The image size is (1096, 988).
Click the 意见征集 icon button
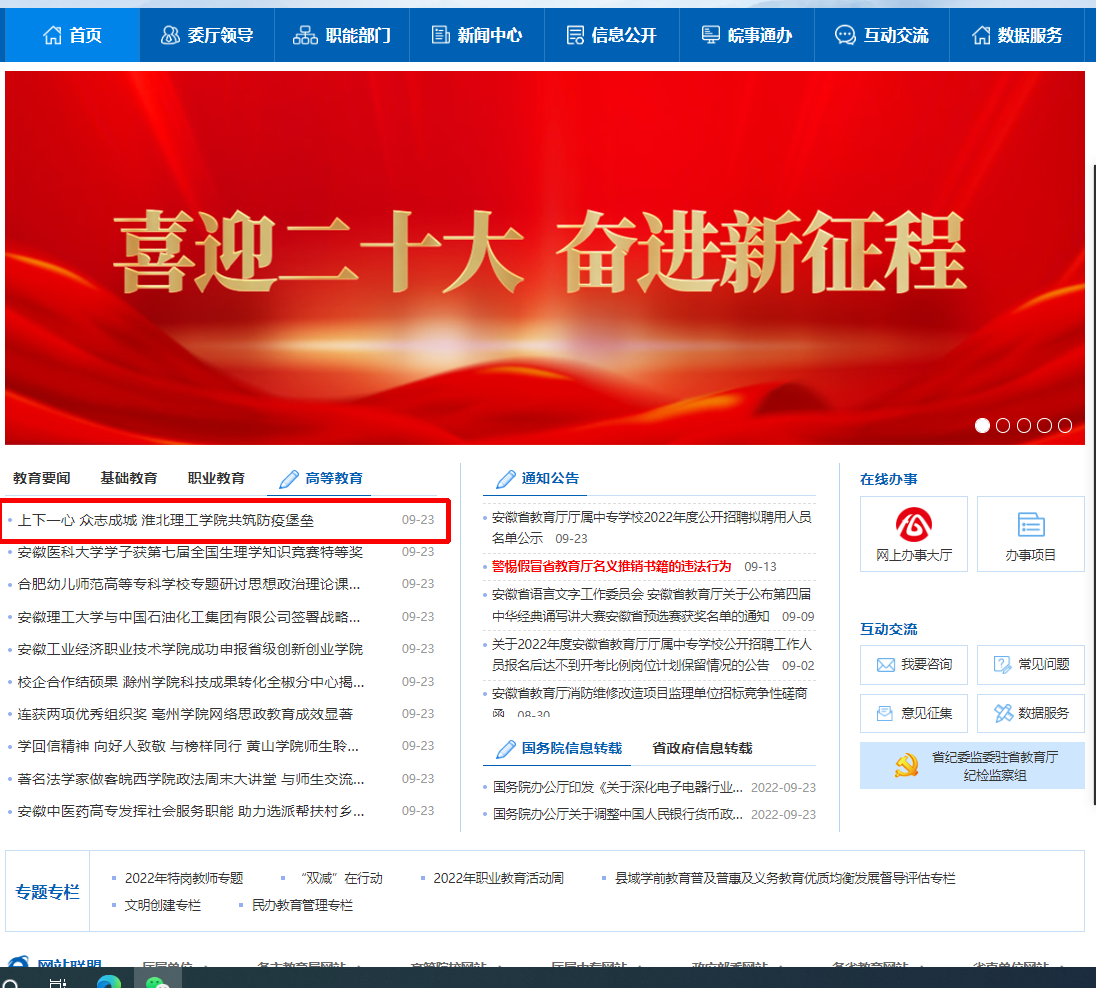coord(913,713)
